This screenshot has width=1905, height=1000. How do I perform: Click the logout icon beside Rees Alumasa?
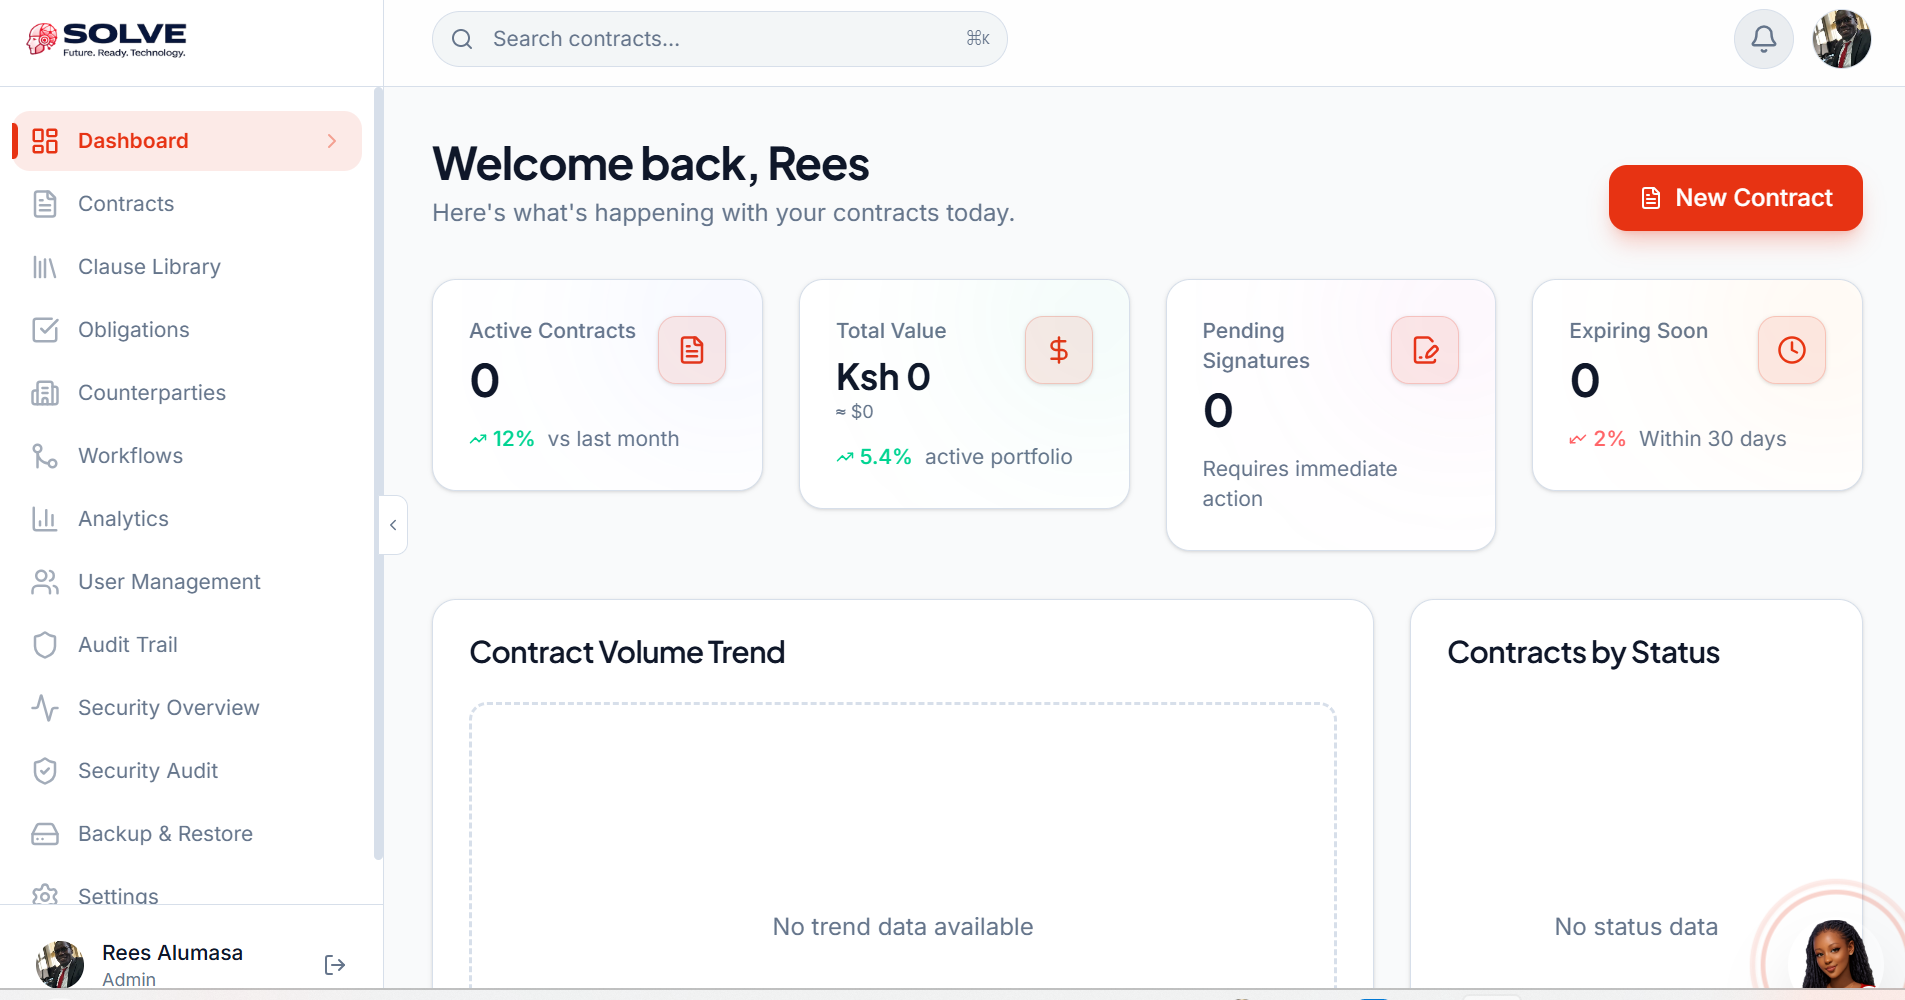335,965
